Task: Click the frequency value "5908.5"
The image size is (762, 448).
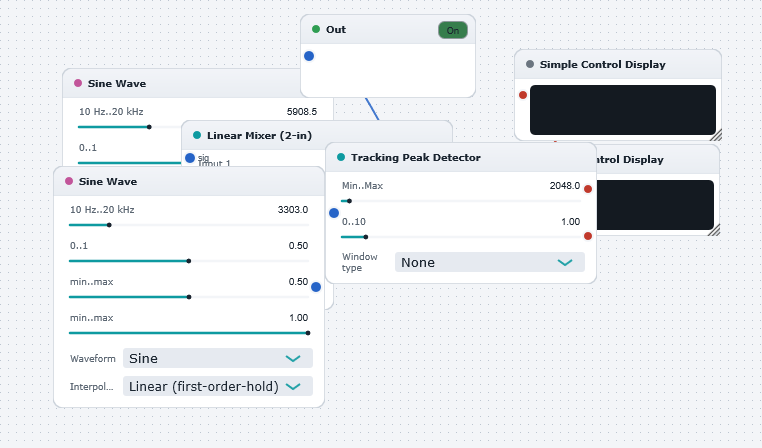Action: (x=302, y=112)
